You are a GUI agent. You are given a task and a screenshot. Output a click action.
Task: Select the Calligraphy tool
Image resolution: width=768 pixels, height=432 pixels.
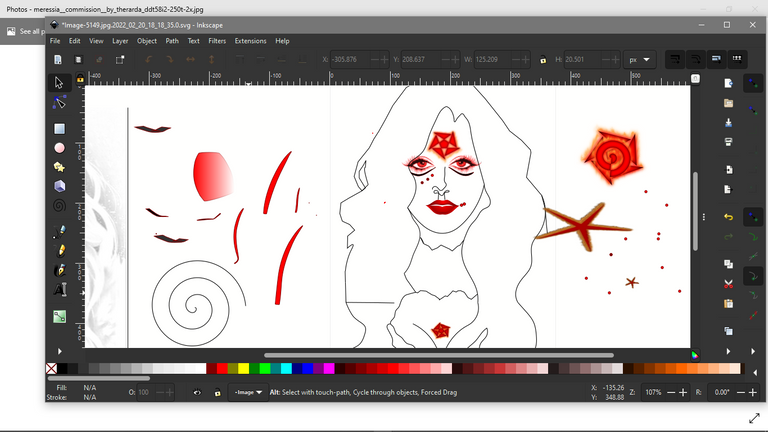(59, 270)
